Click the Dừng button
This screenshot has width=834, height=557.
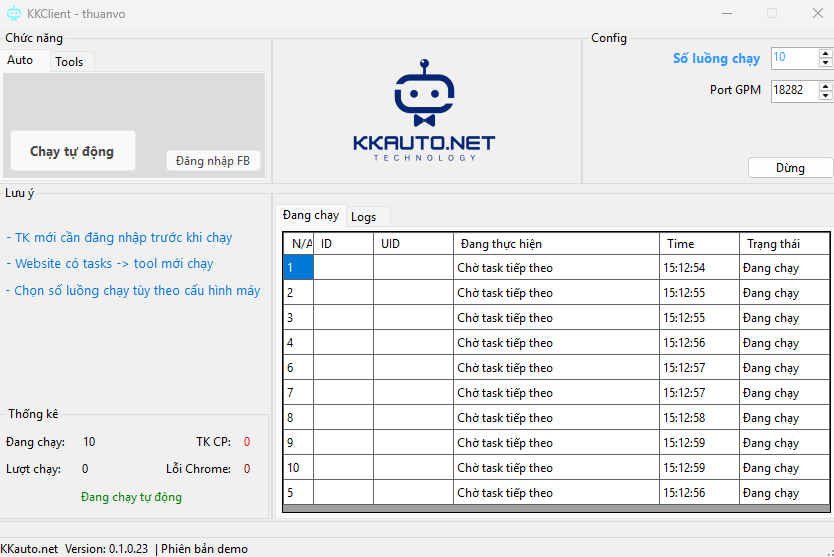[x=790, y=168]
